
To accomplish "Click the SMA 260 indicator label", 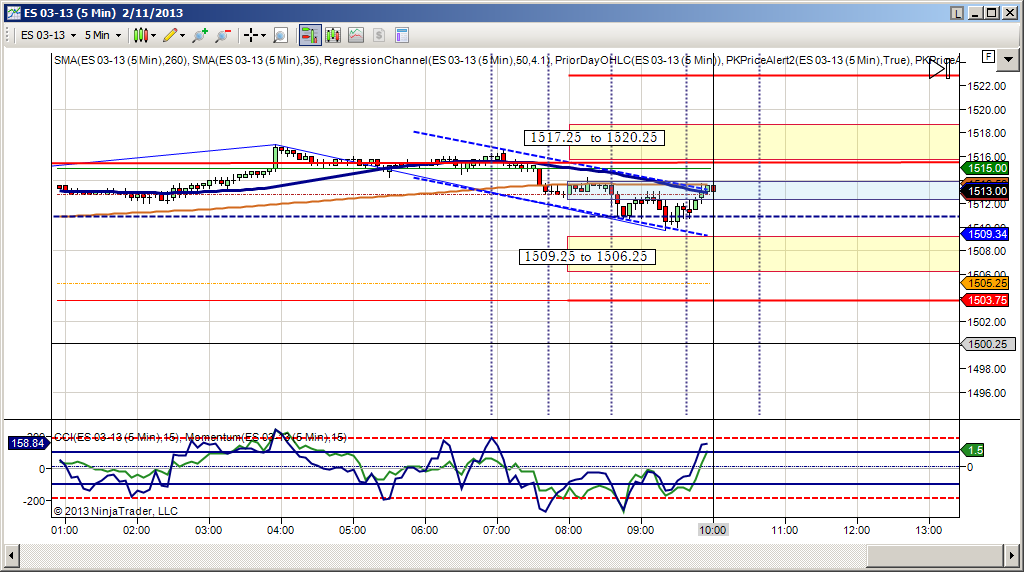I will coord(121,60).
